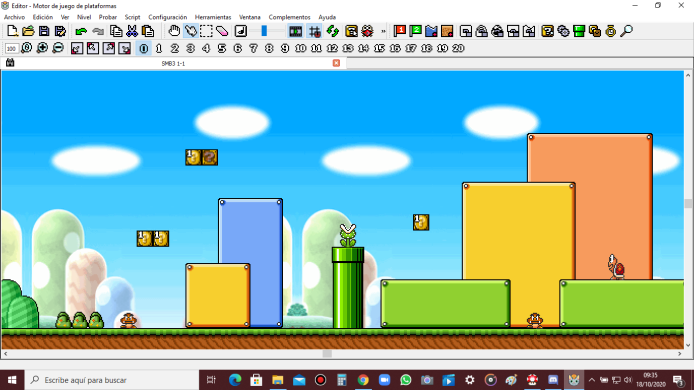This screenshot has height=390, width=694.
Task: Expand the toolbar overflow chevron
Action: click(383, 31)
